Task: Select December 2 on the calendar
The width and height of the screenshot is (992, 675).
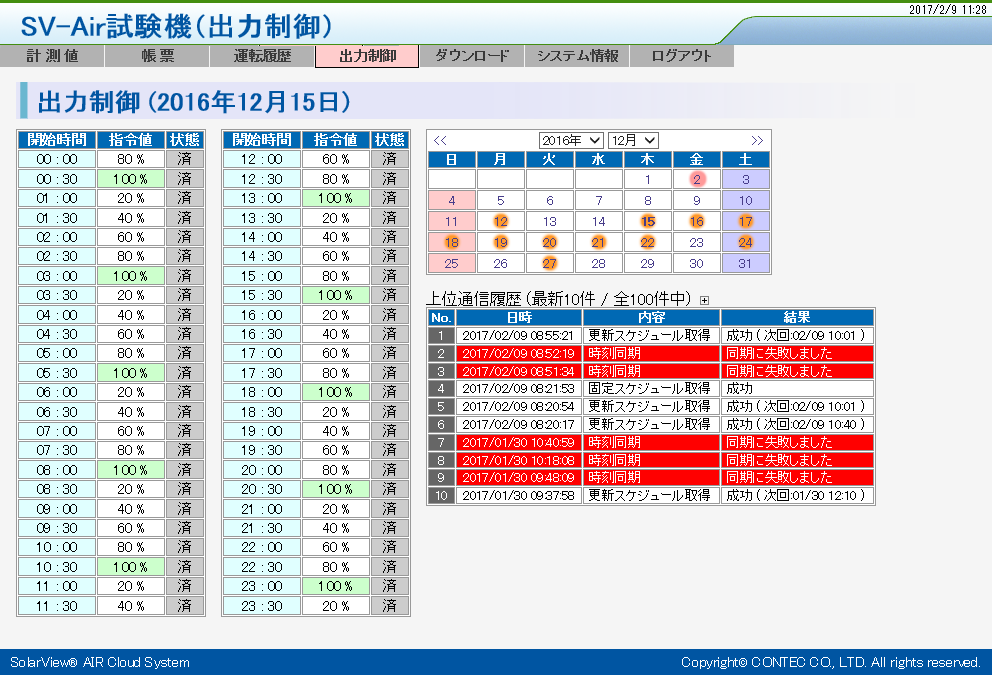Action: [697, 179]
